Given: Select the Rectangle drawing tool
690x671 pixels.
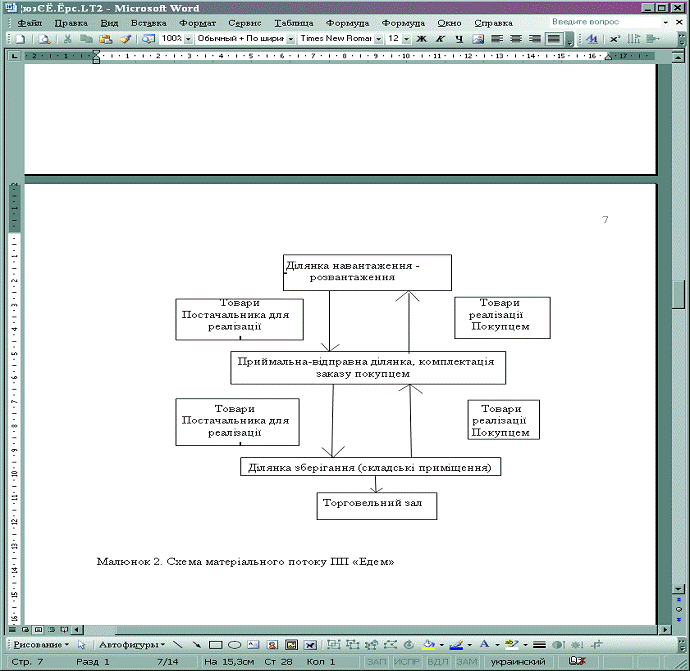Looking at the screenshot, I should pyautogui.click(x=216, y=645).
